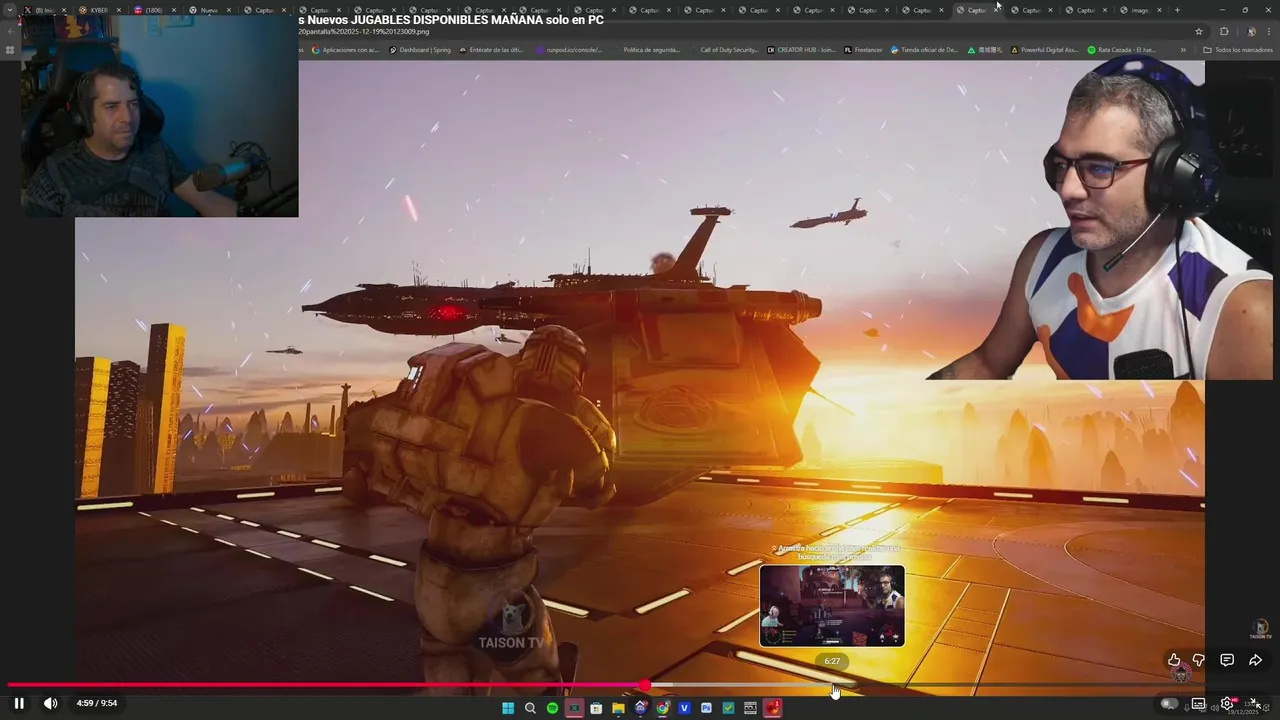The image size is (1280, 720).
Task: Mute the video with the speaker icon
Action: click(x=50, y=703)
